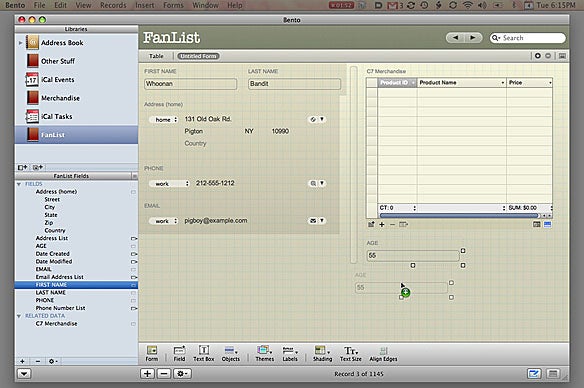
Task: Open the phone work label dropdown
Action: 169,184
